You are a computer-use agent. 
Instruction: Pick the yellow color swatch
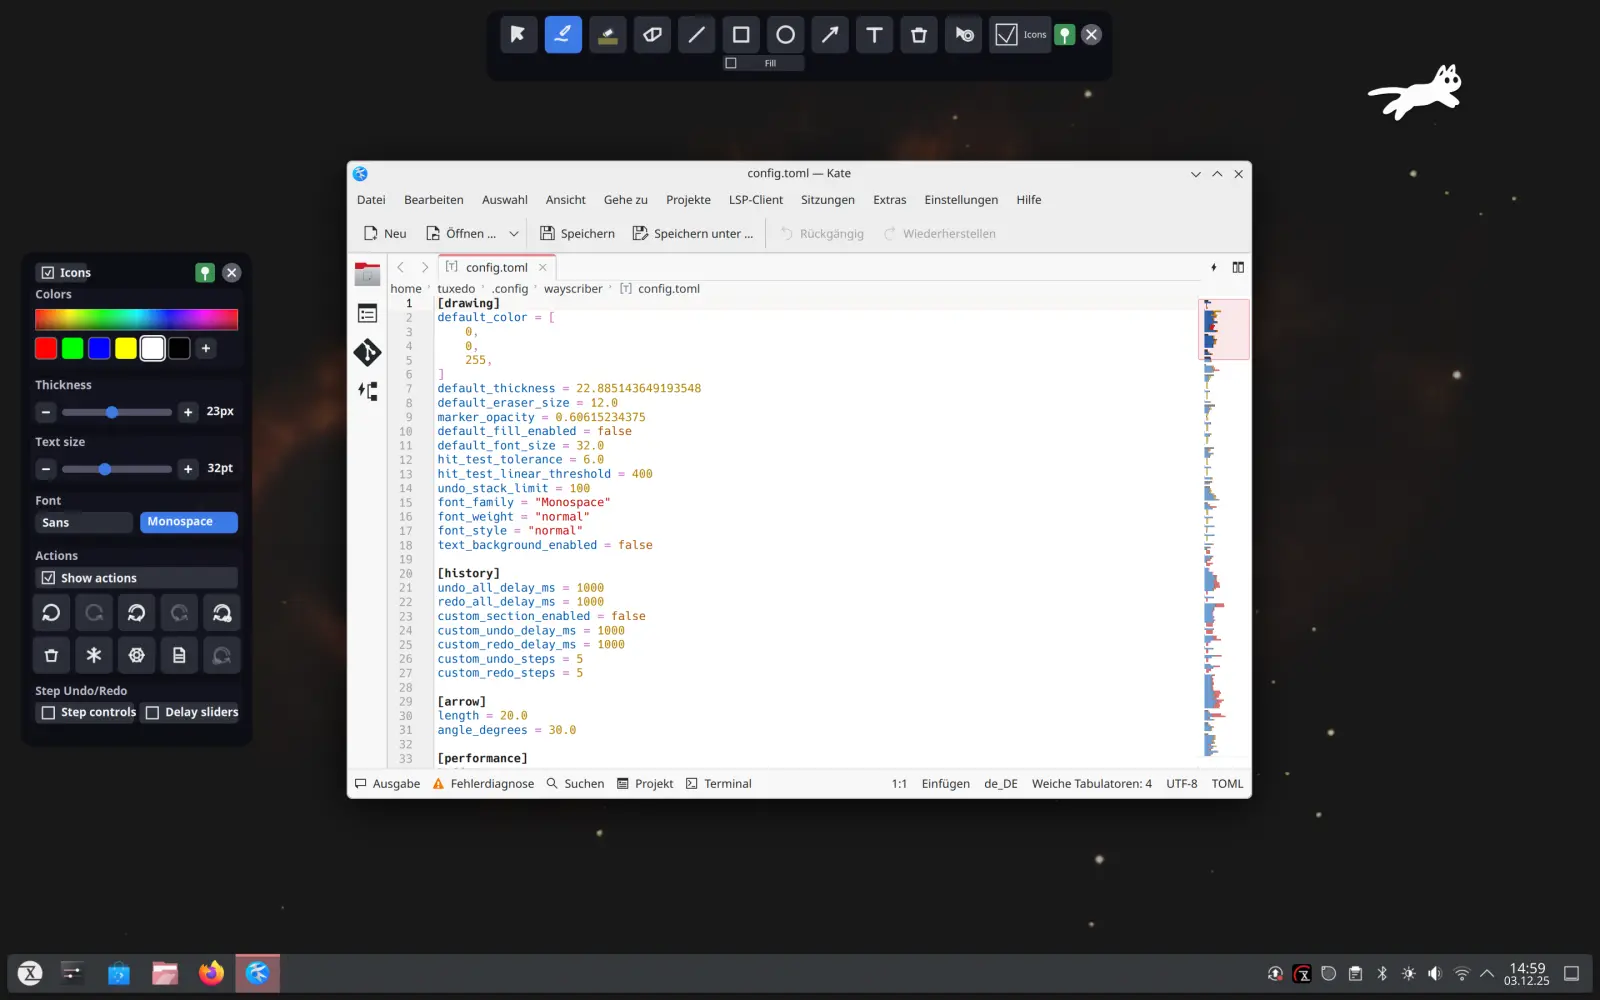click(125, 347)
